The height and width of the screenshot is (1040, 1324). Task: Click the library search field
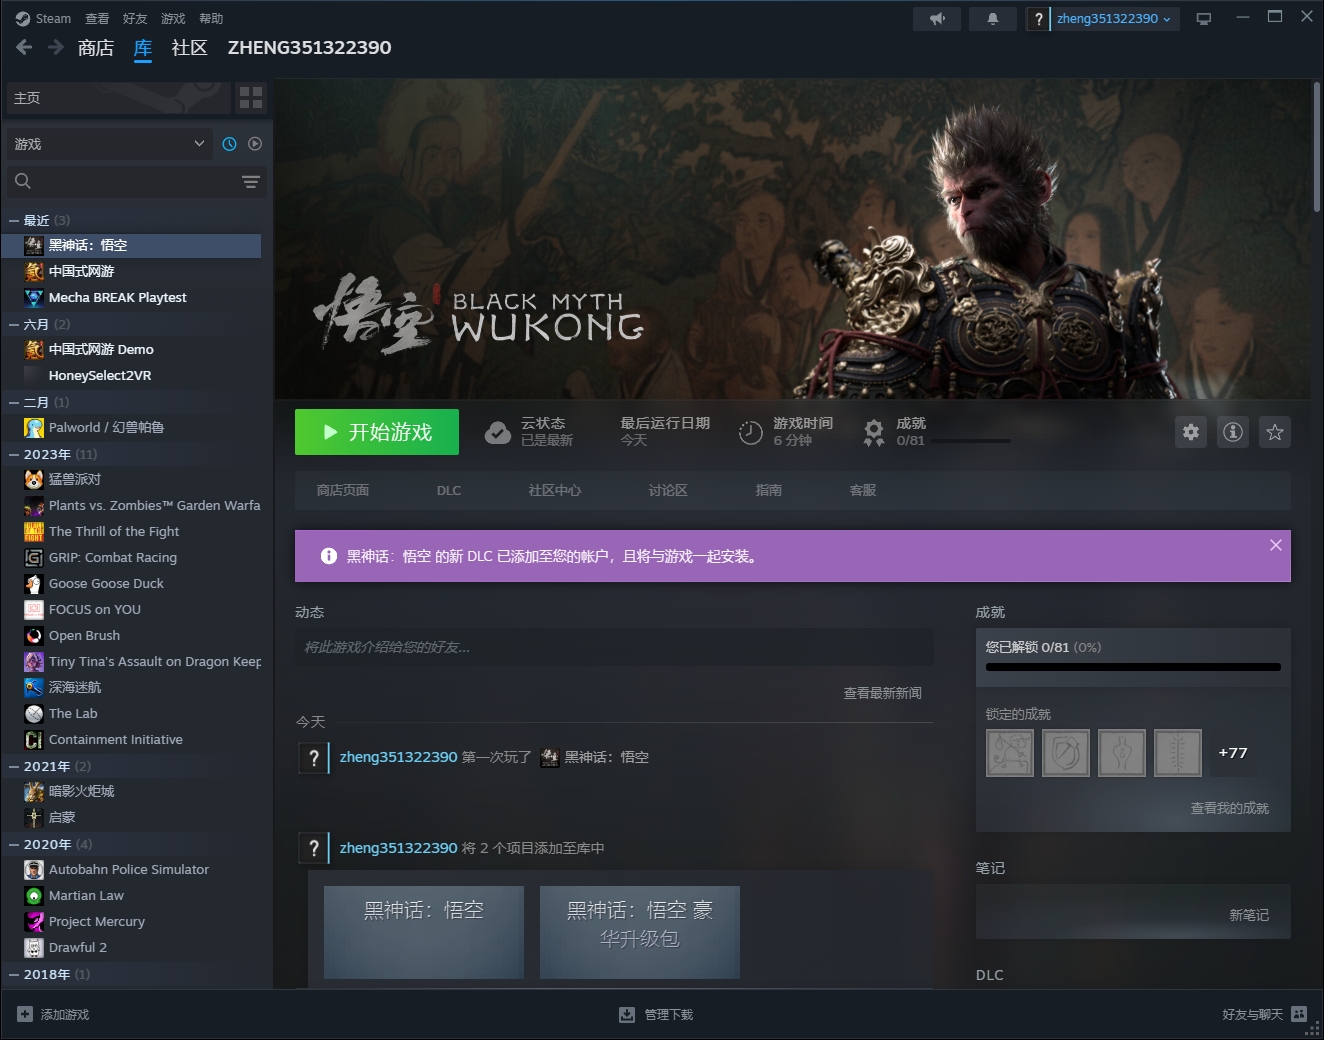(x=125, y=181)
